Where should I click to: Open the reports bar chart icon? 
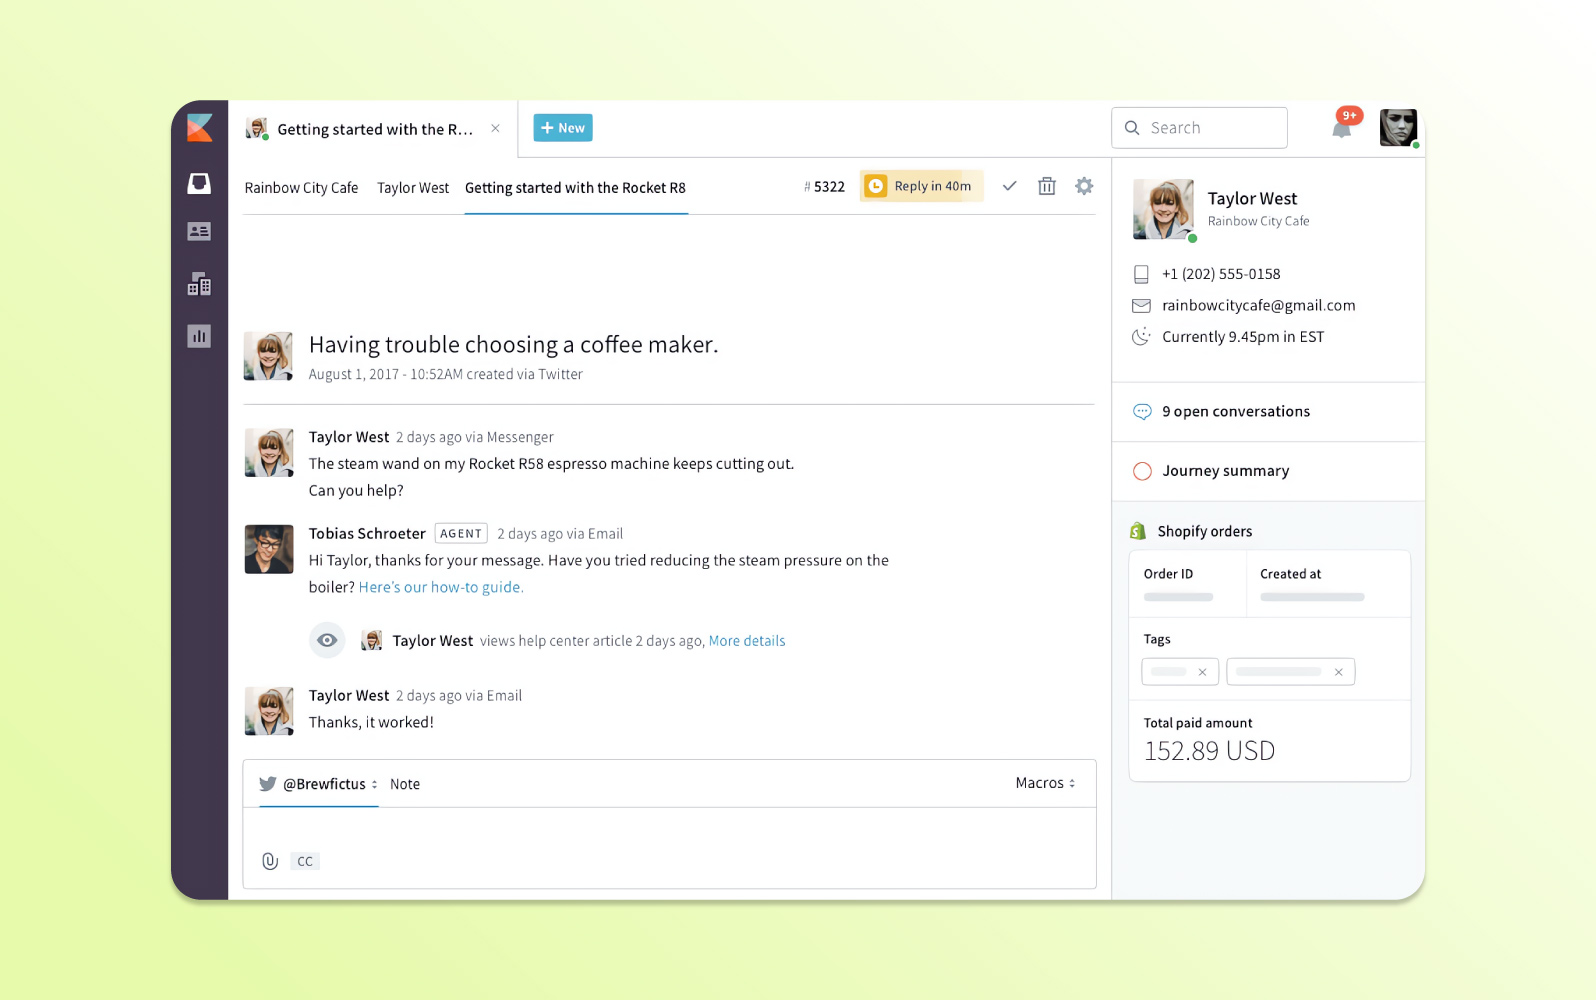point(199,336)
